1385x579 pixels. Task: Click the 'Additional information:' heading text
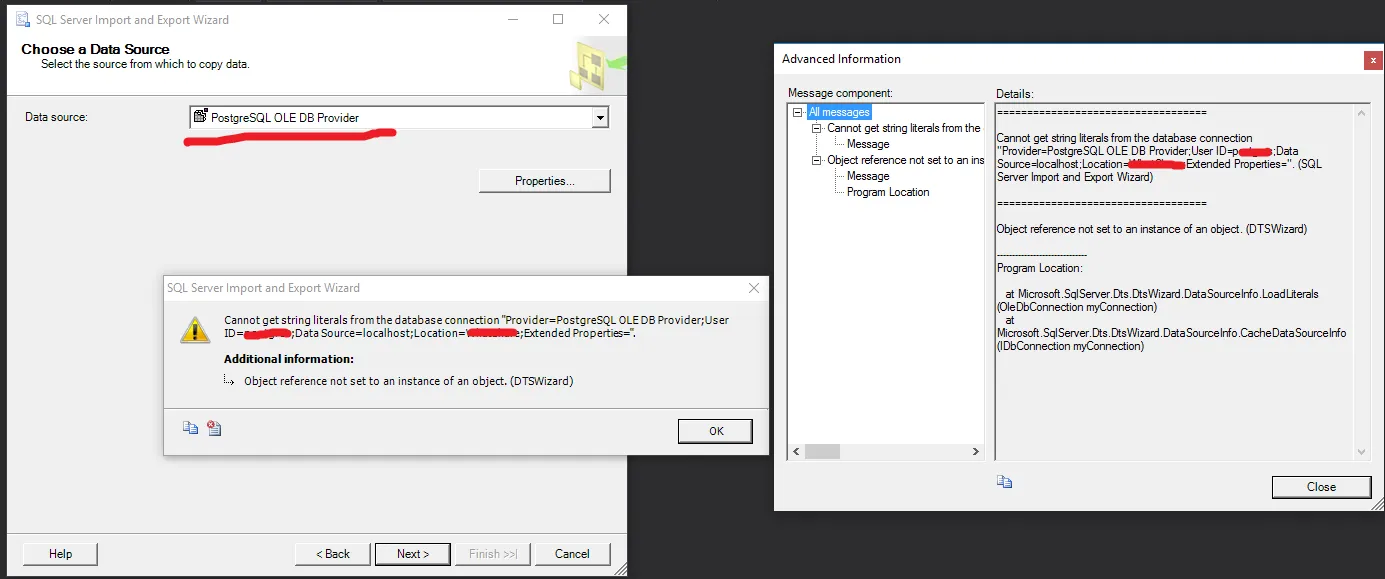point(289,359)
